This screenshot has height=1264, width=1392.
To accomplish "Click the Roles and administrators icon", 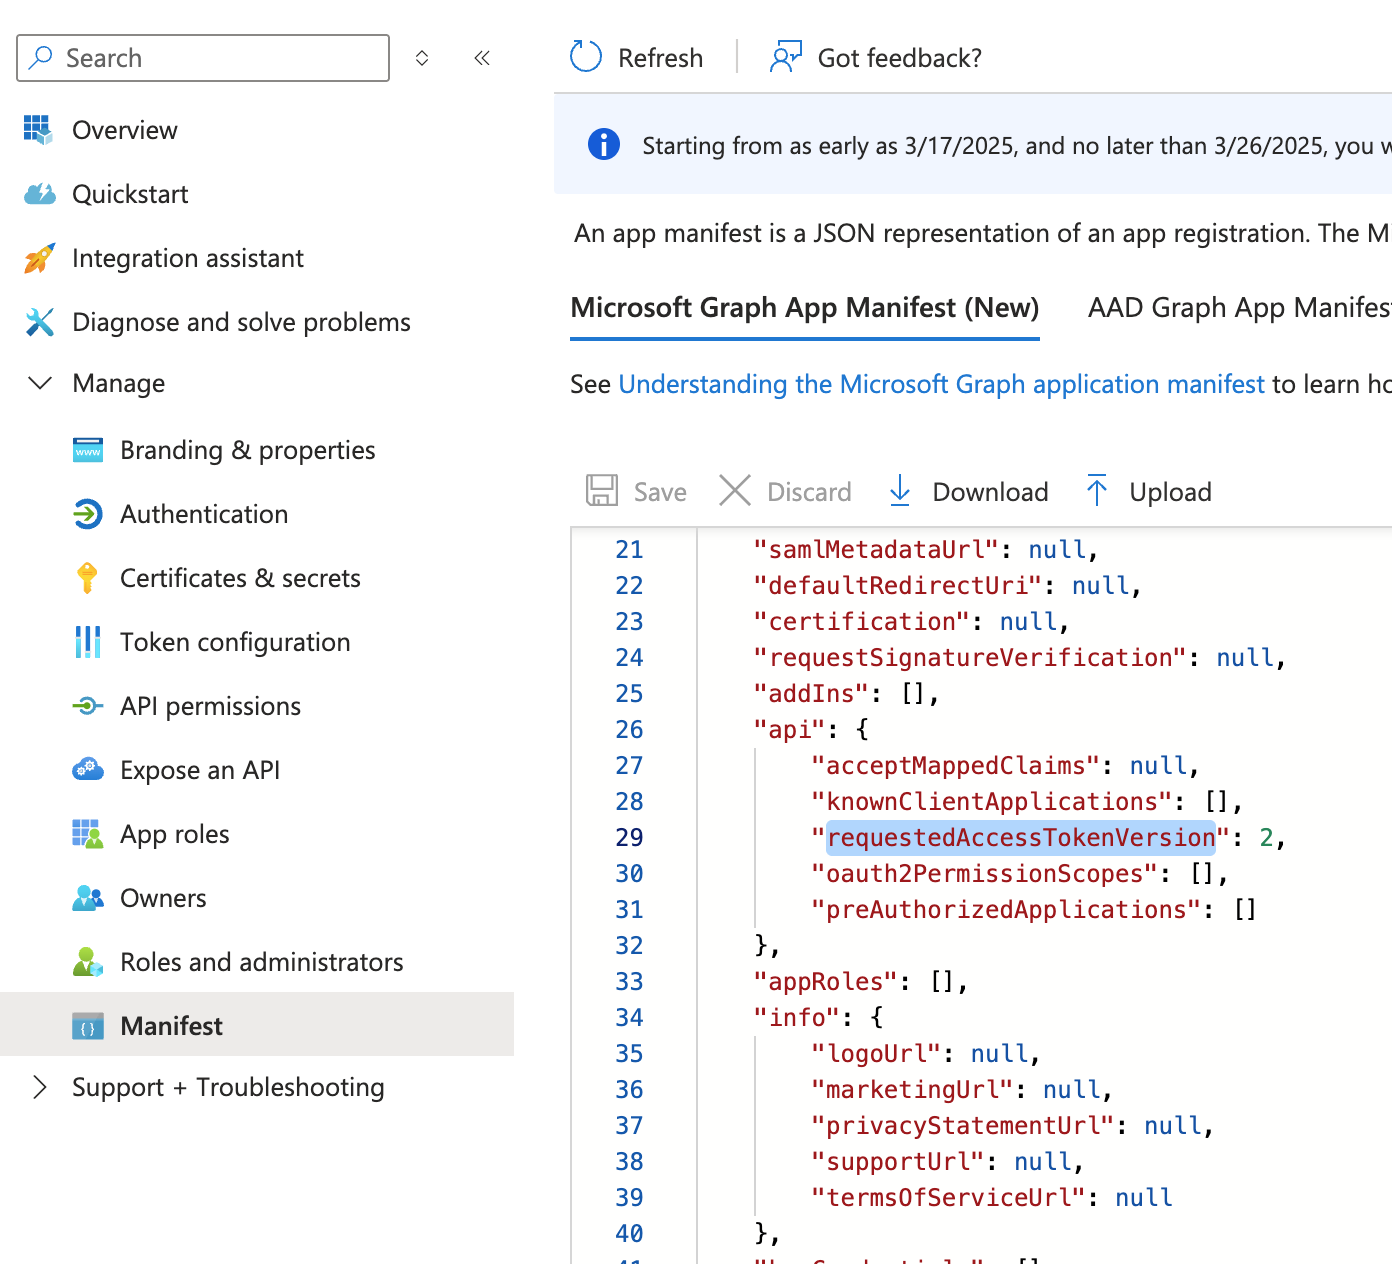I will 88,962.
